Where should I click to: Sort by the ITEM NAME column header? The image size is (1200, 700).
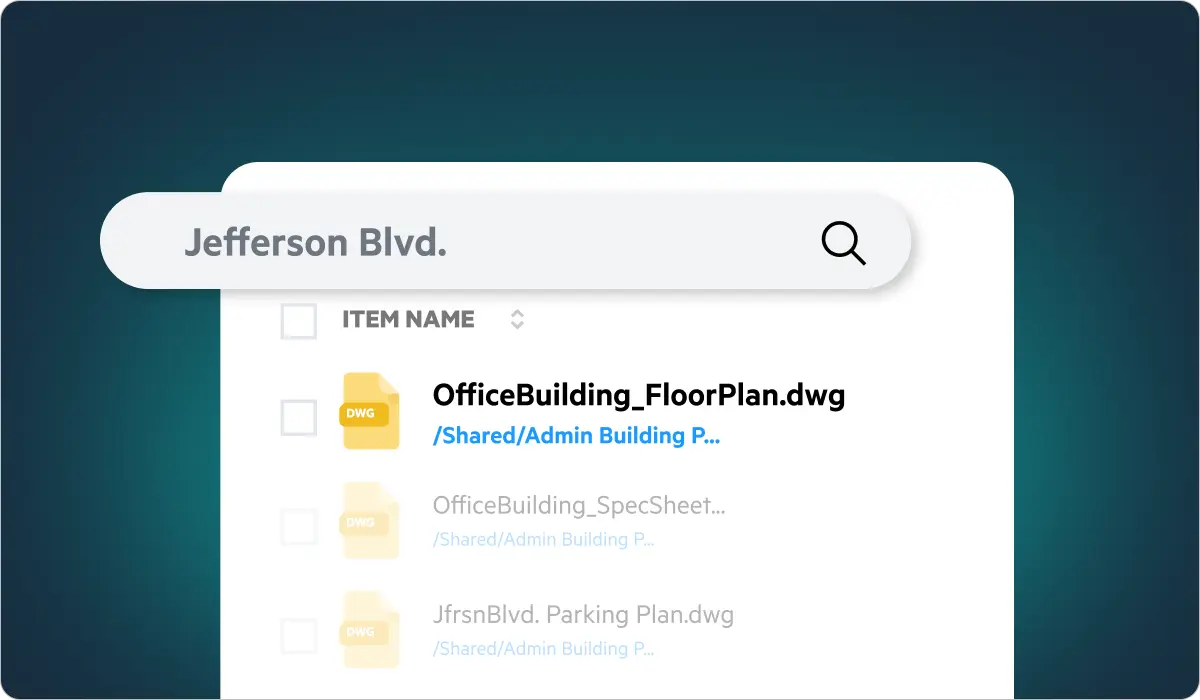tap(408, 320)
